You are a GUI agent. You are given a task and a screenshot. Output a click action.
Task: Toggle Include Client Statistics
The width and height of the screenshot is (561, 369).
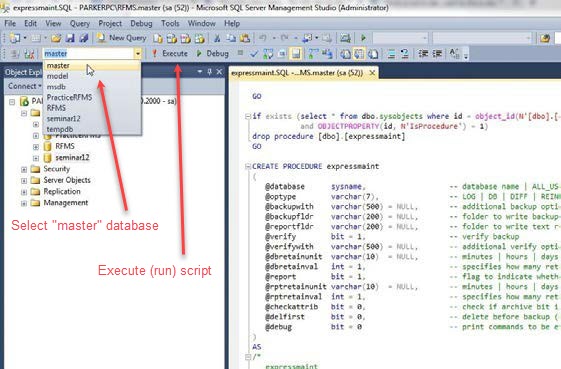coord(327,54)
